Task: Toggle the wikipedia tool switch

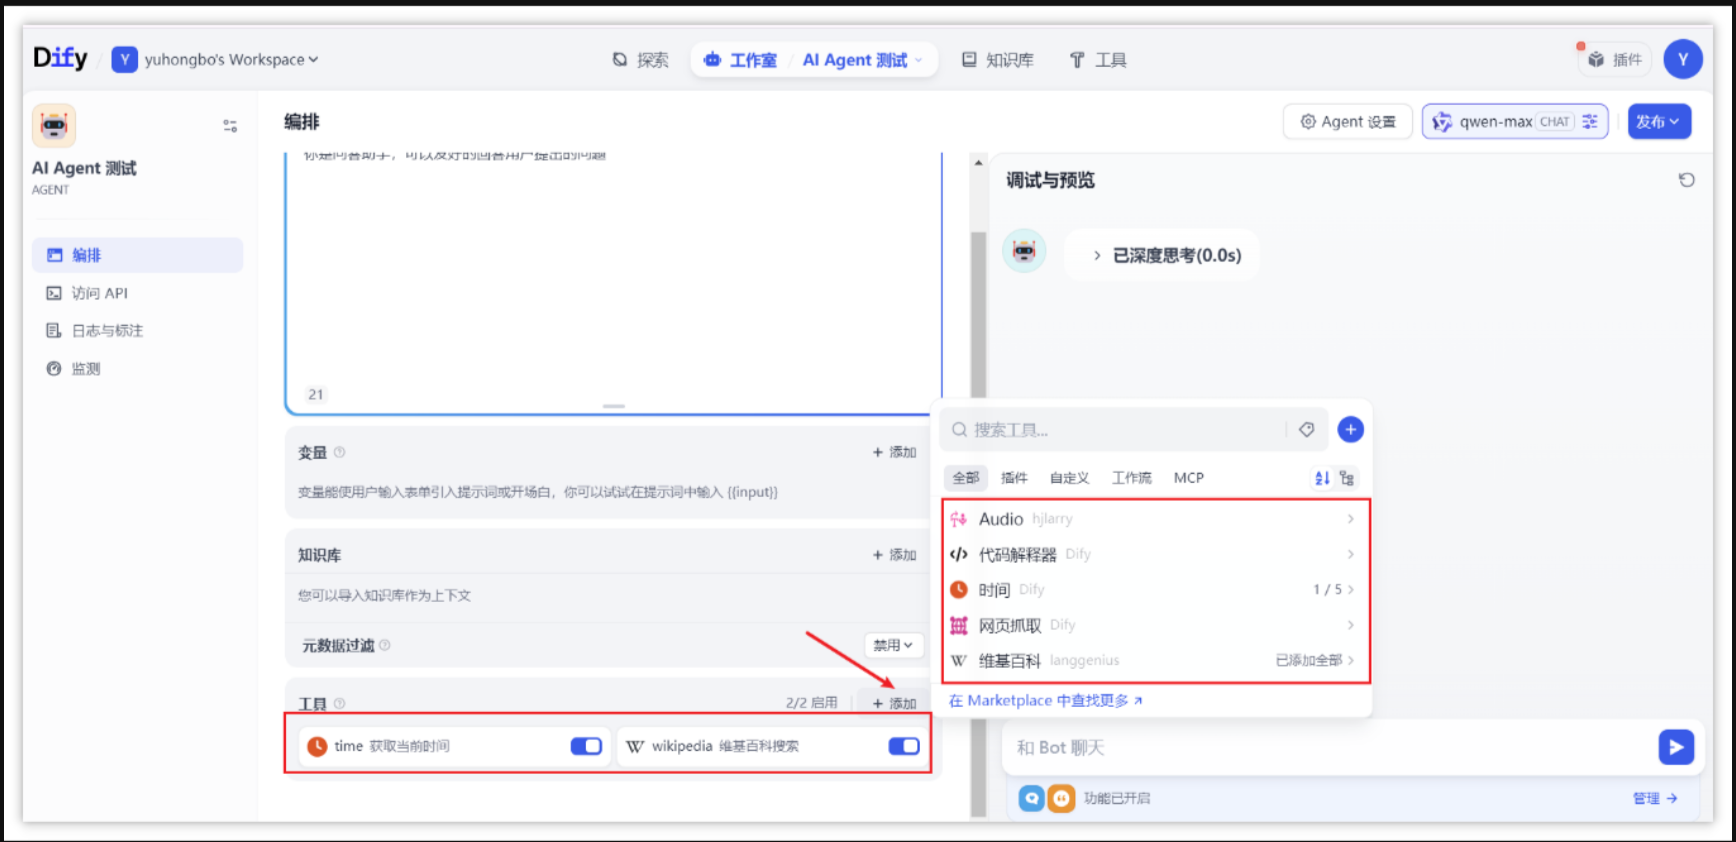Action: click(904, 746)
